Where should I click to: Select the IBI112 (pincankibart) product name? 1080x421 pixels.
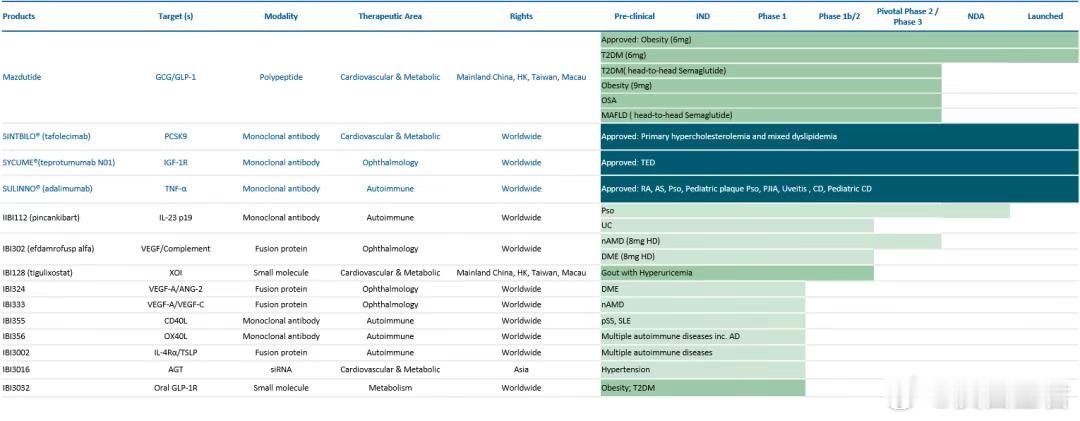(41, 218)
